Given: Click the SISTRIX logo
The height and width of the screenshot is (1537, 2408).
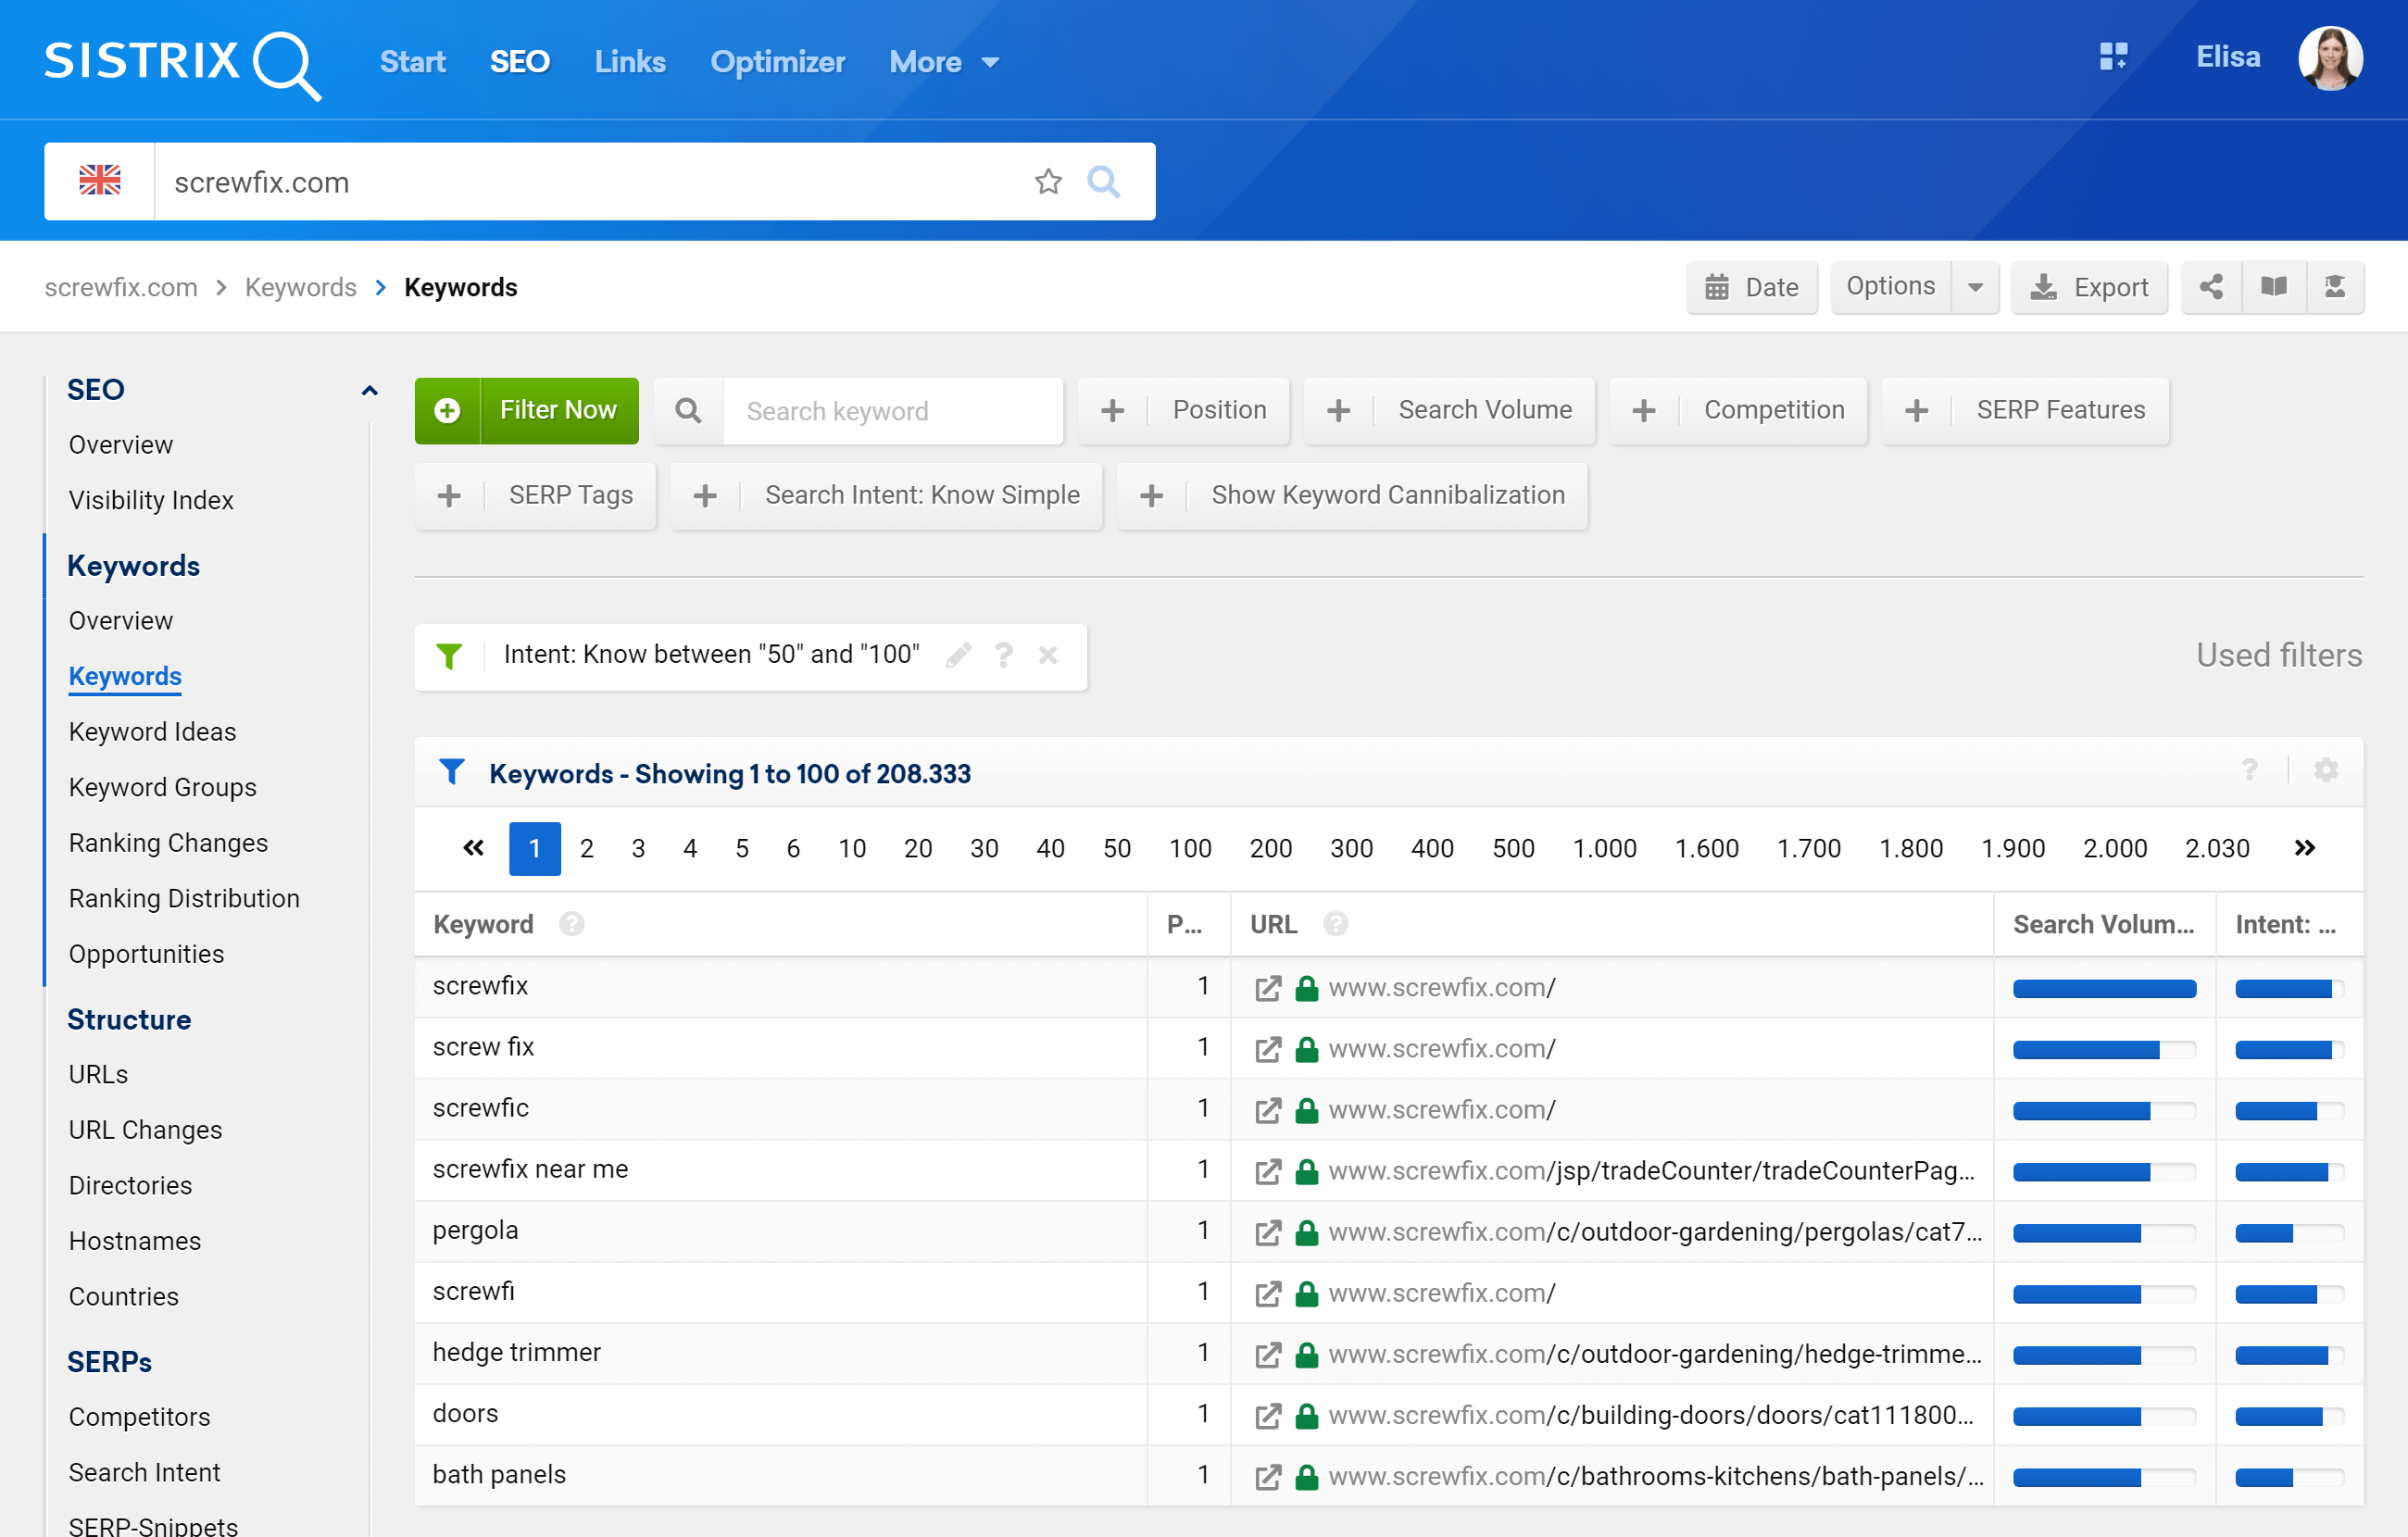Looking at the screenshot, I should (x=182, y=63).
